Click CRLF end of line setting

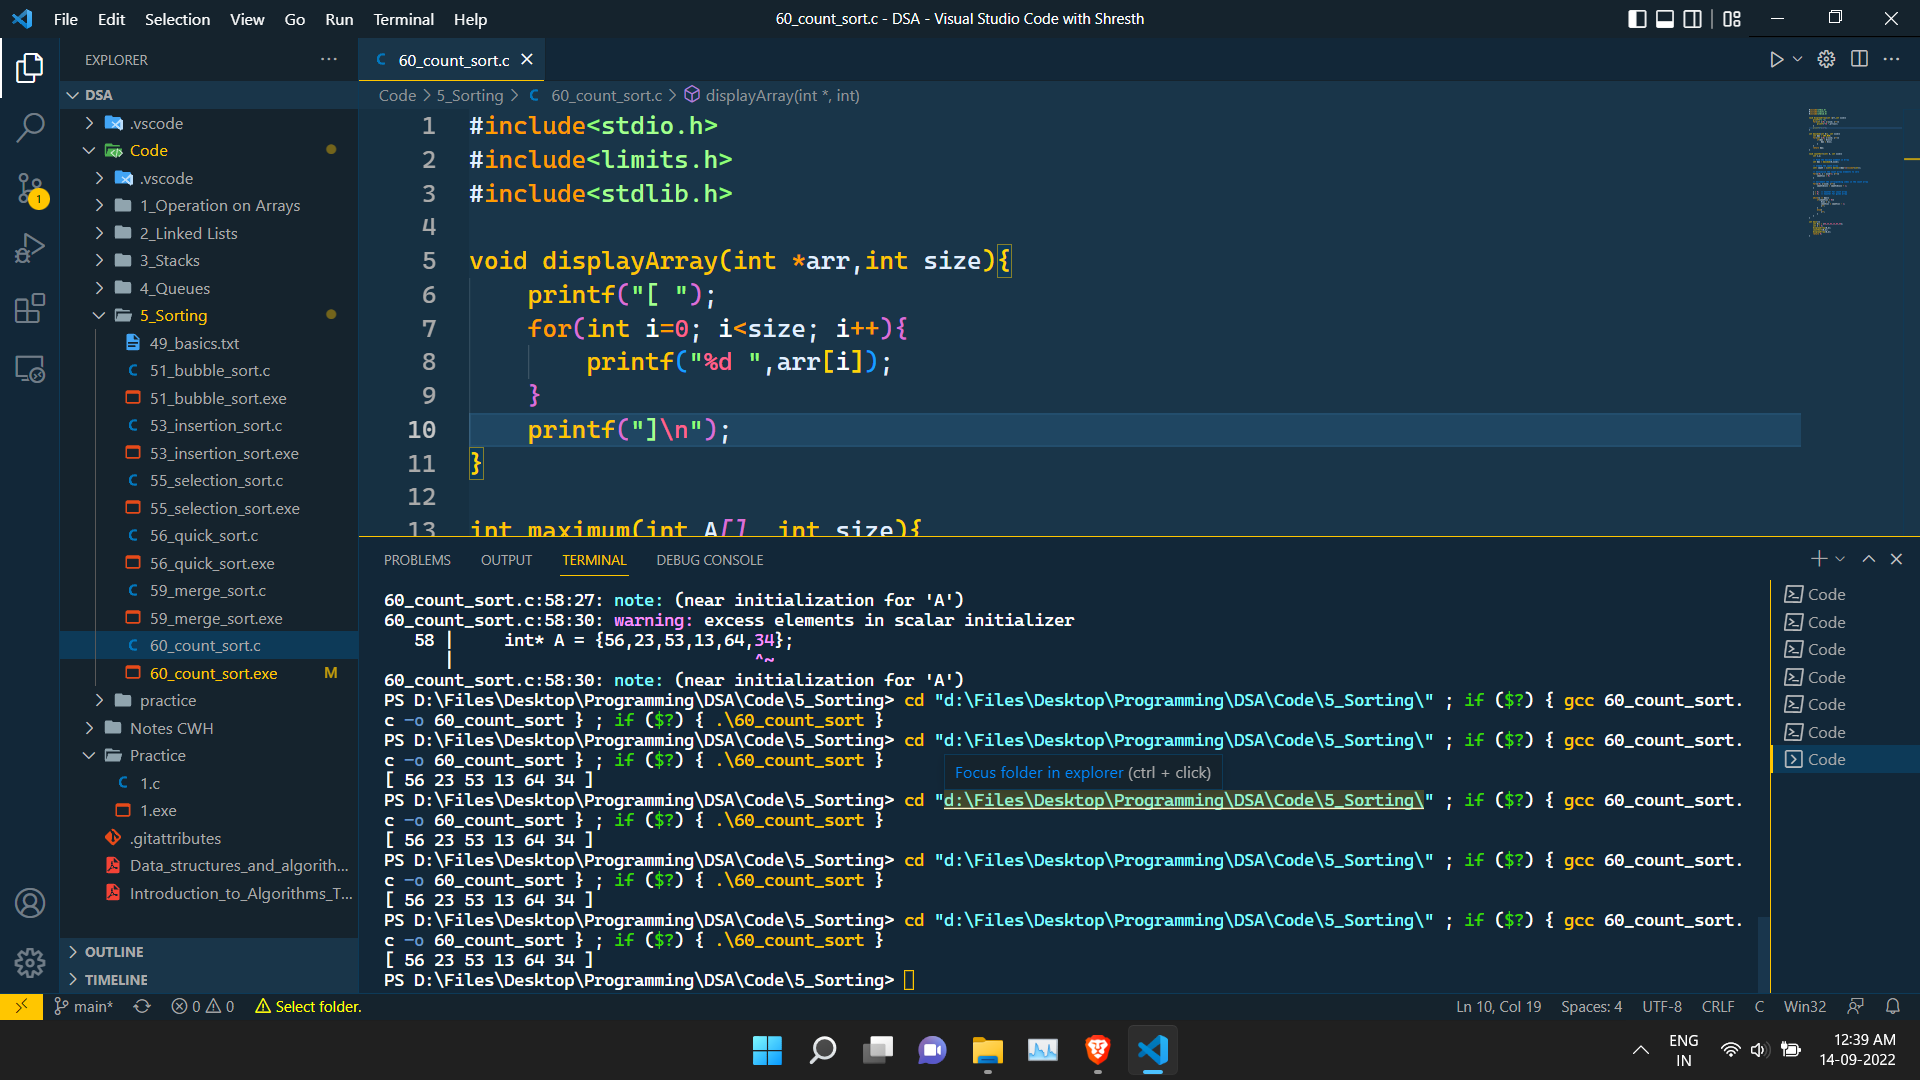tap(1718, 1006)
